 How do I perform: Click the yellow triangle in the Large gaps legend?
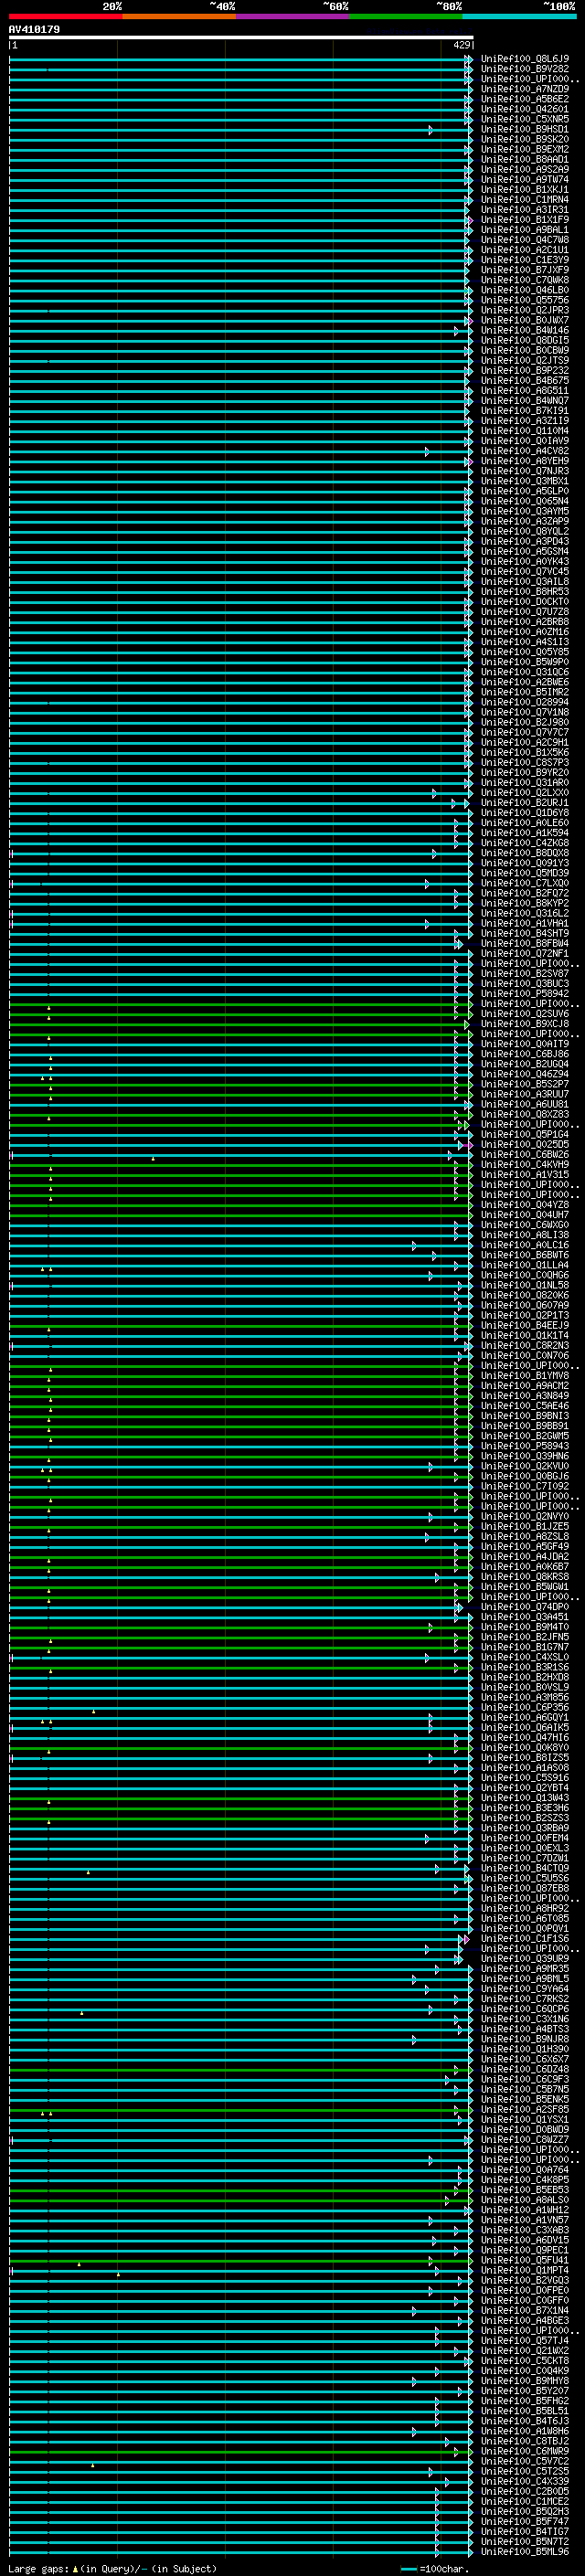click(75, 2568)
